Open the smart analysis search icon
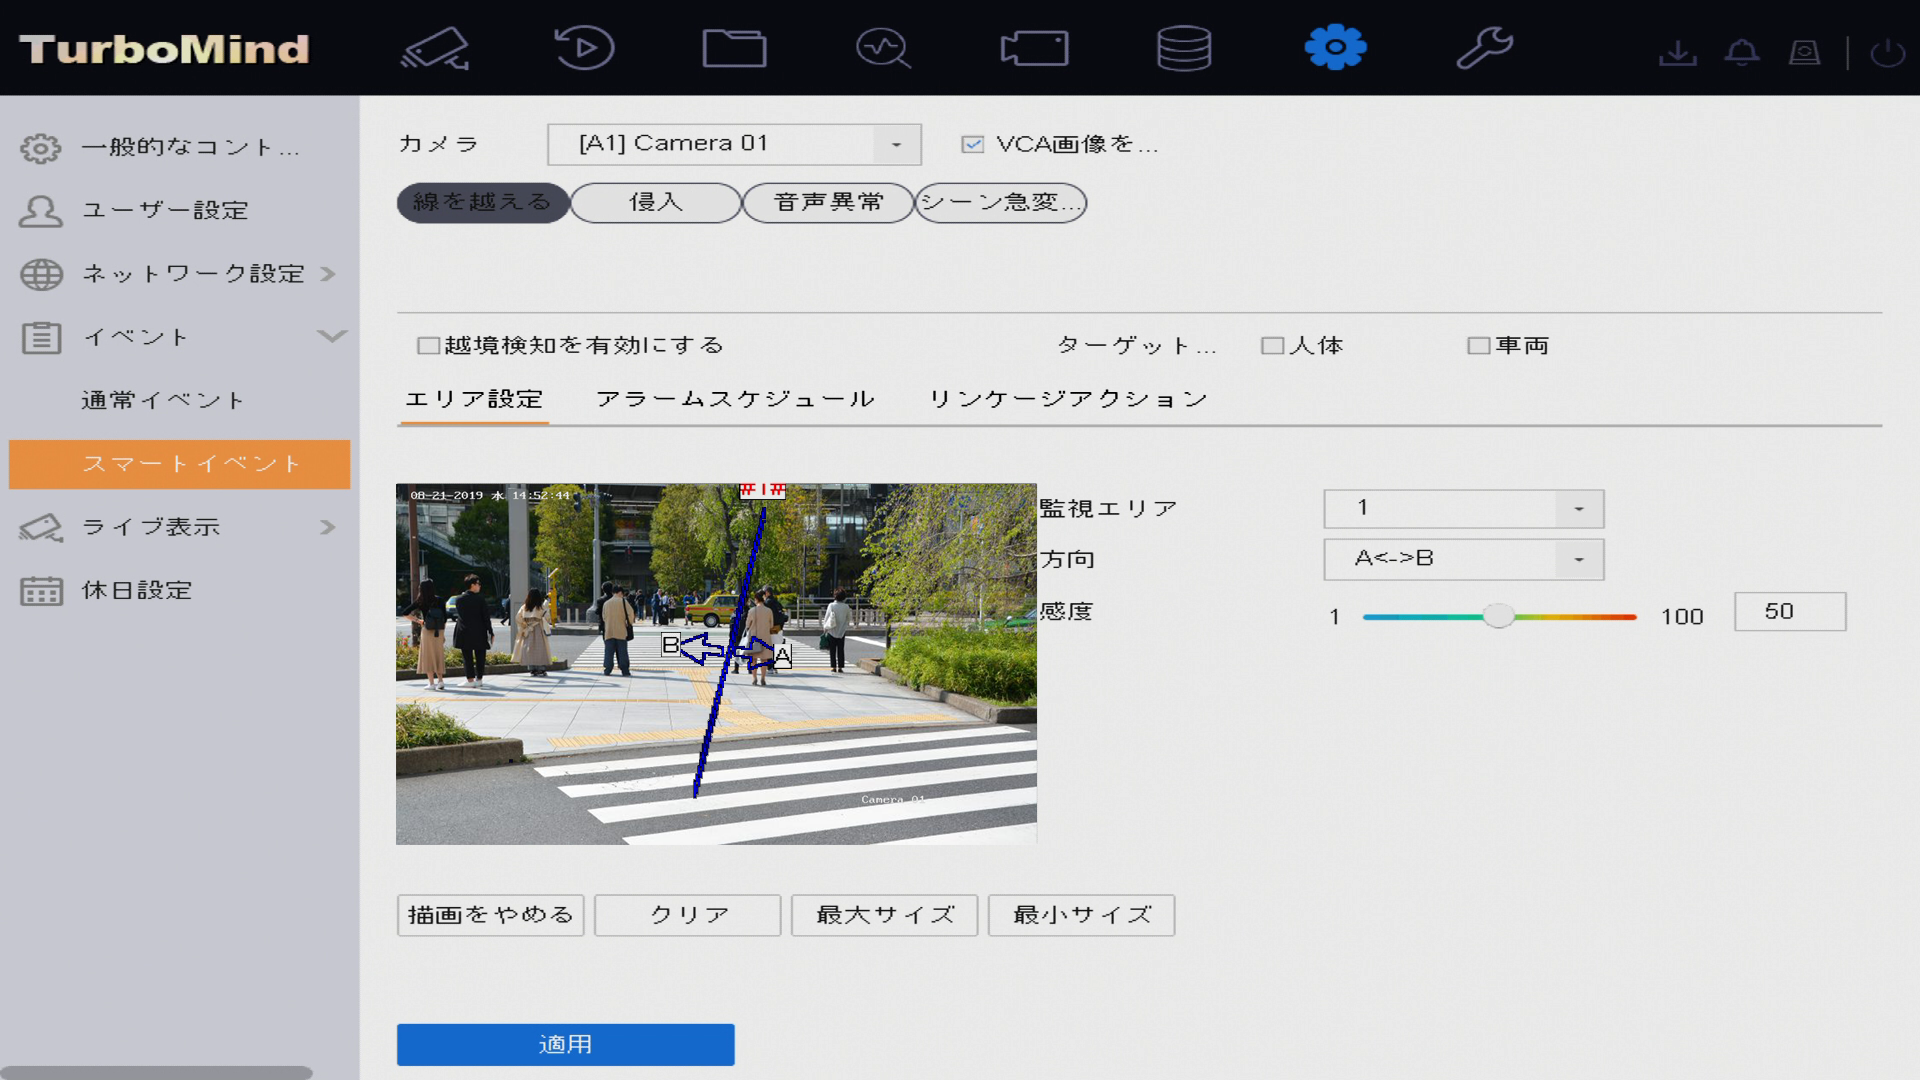 tap(883, 48)
